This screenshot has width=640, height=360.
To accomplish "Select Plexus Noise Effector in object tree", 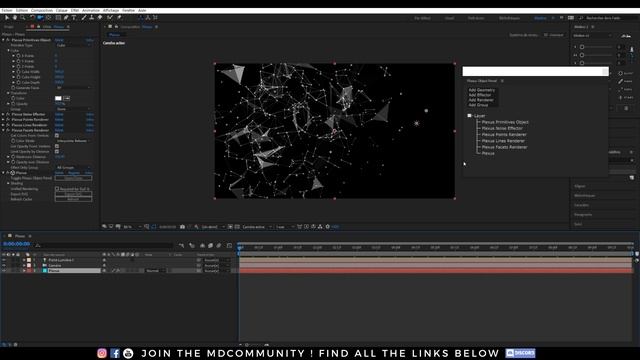I will [x=502, y=128].
